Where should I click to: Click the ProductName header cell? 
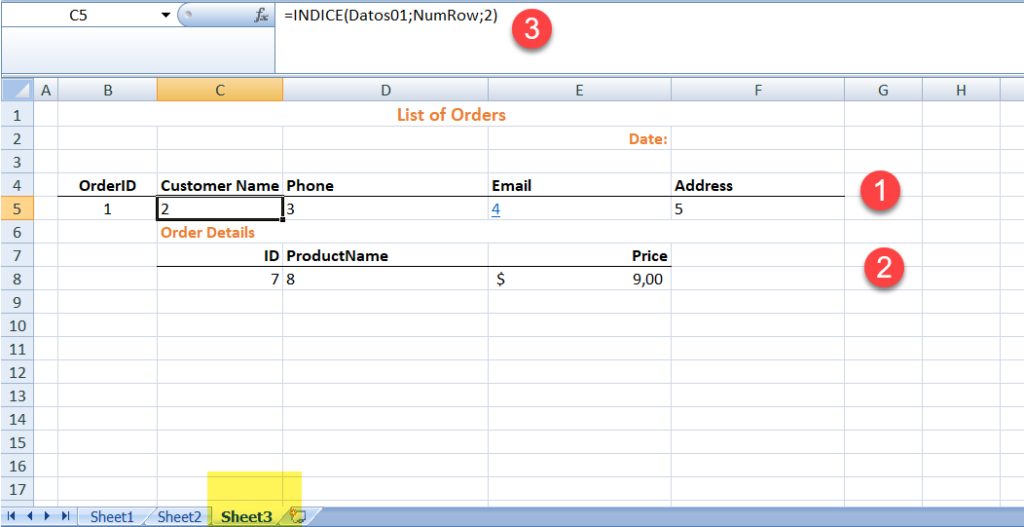pyautogui.click(x=385, y=256)
